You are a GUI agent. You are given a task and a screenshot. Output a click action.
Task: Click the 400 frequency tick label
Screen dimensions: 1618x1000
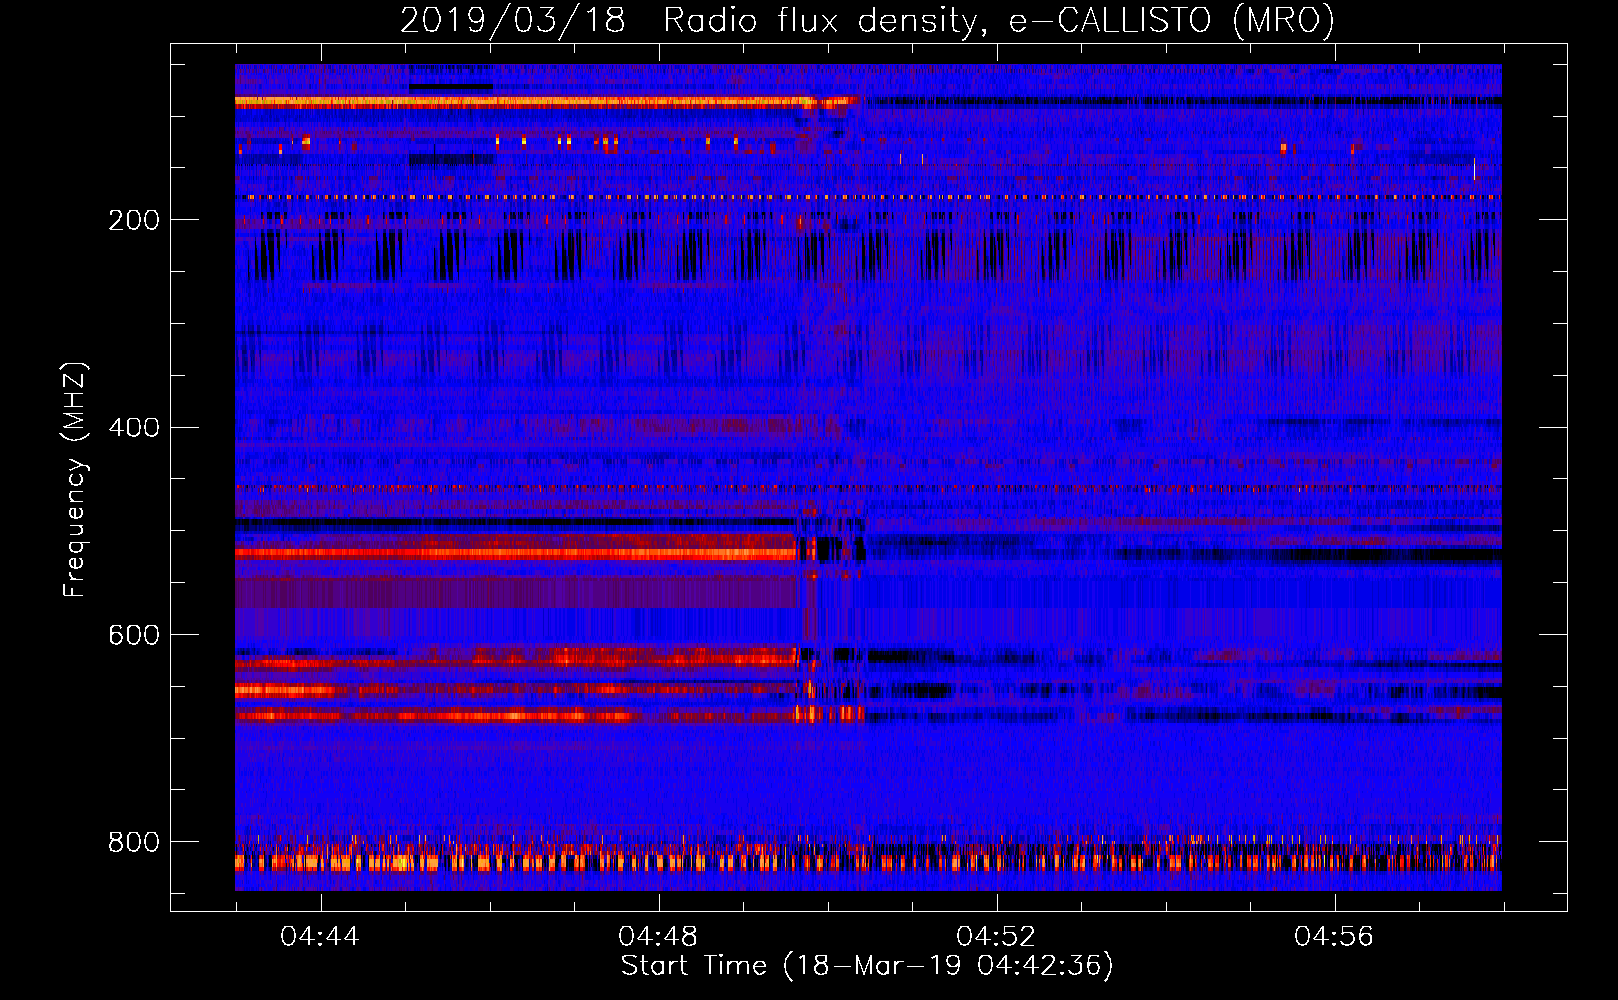134,428
